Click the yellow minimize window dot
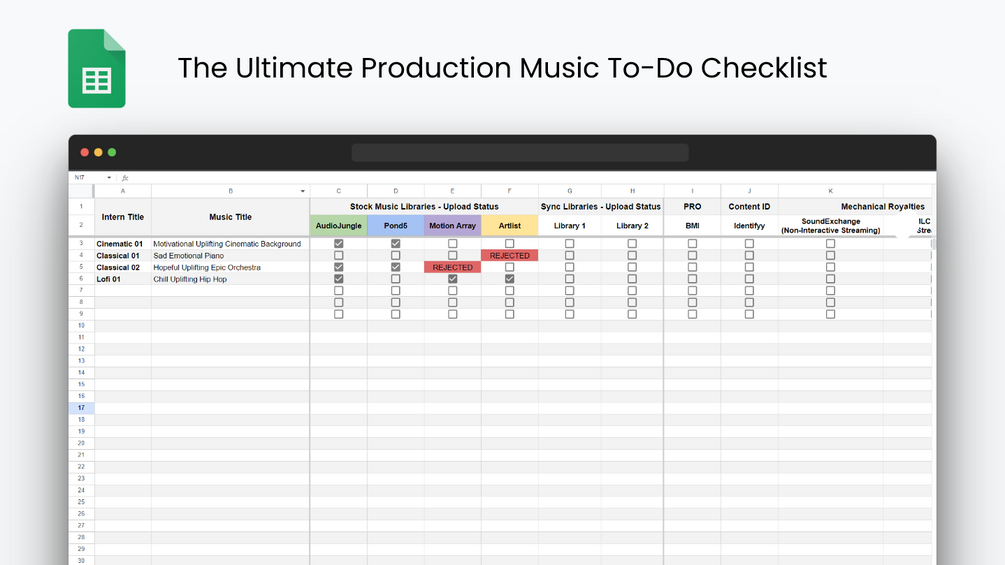1005x565 pixels. 98,152
